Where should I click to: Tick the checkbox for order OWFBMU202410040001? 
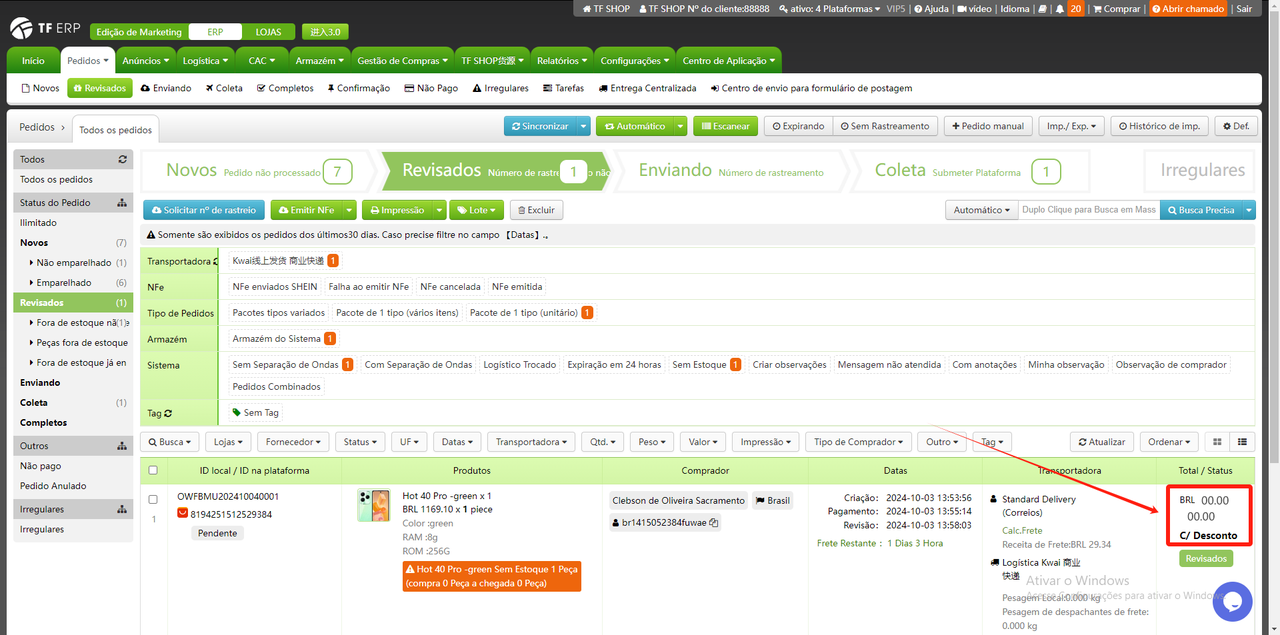coord(153,499)
